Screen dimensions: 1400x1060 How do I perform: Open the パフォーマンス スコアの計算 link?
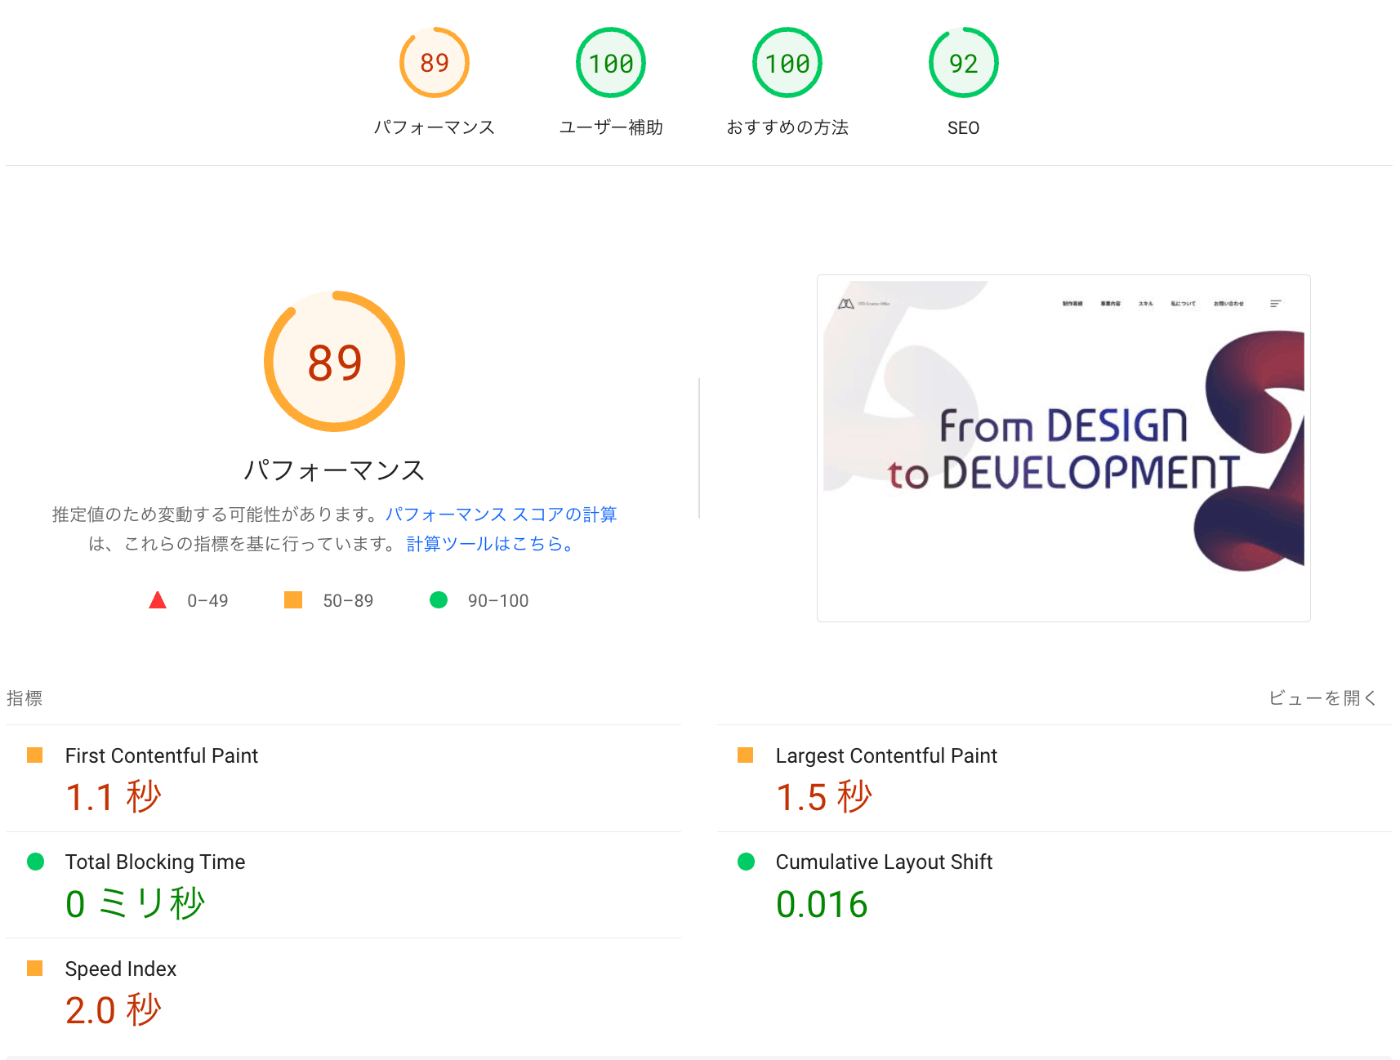(x=501, y=514)
